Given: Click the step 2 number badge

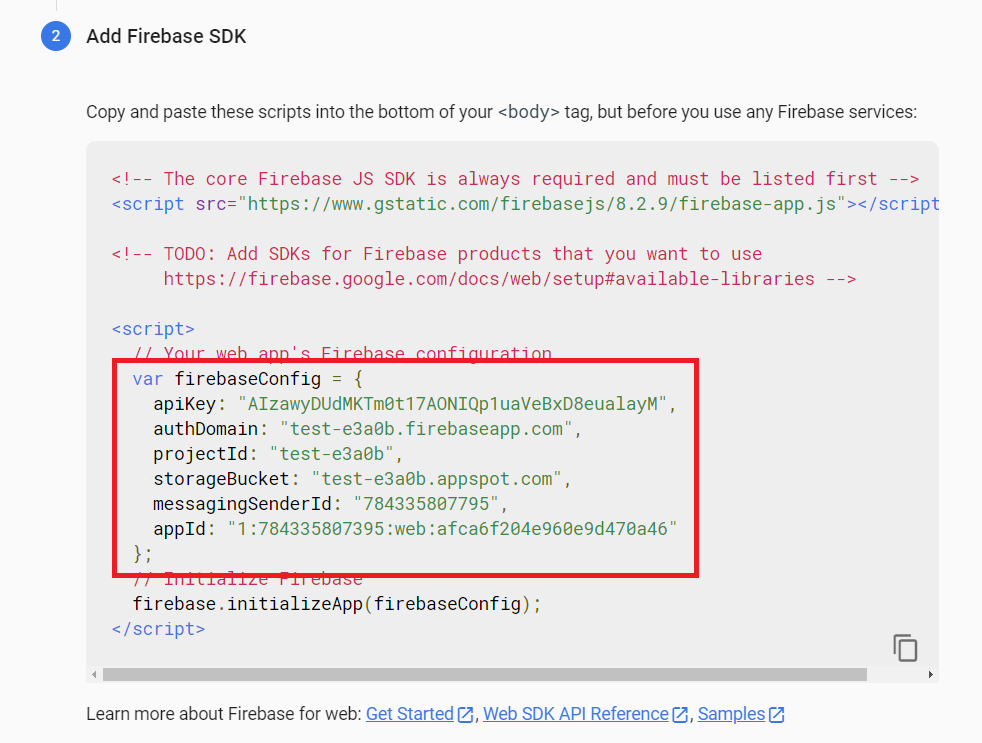Looking at the screenshot, I should (56, 36).
